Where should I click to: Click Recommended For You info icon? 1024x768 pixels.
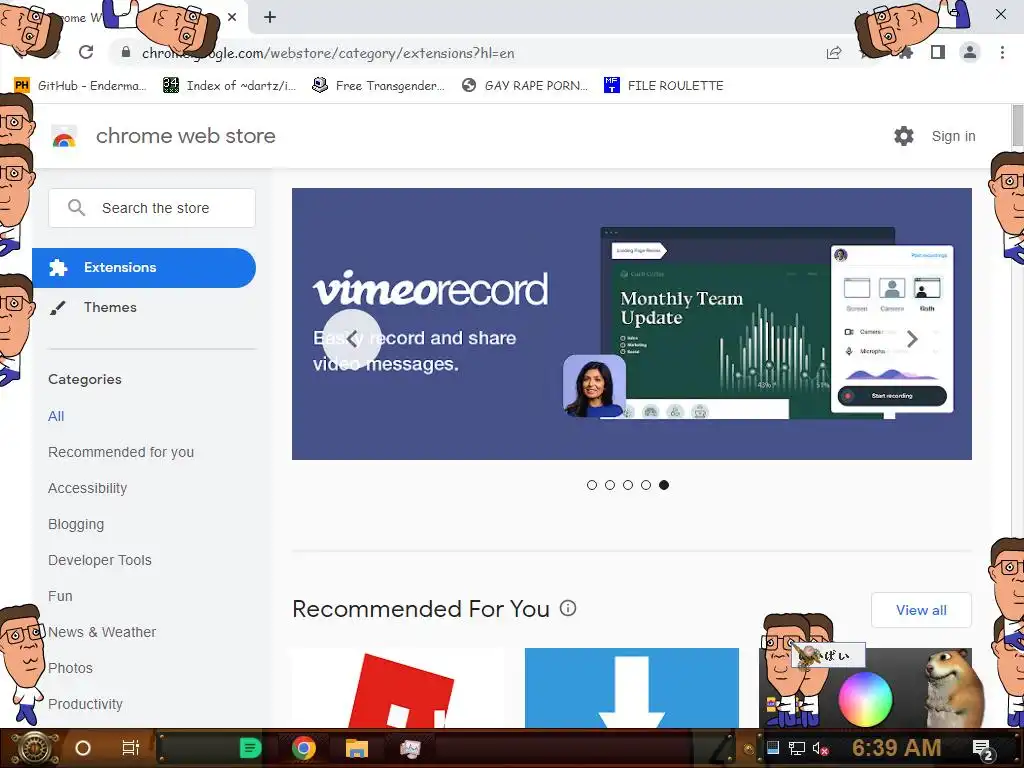tap(568, 608)
